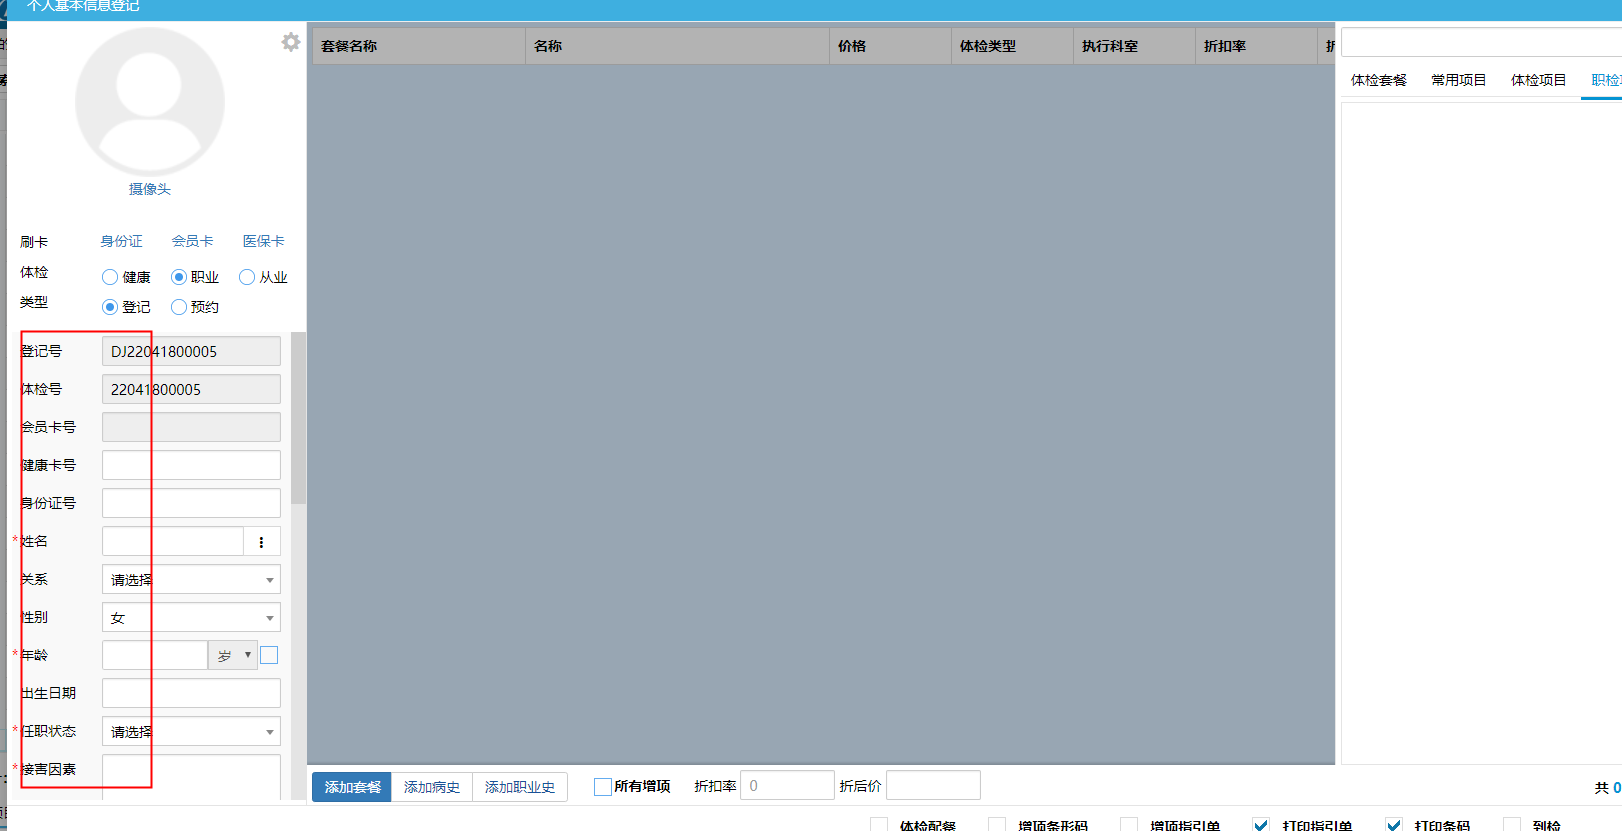Expand the 性别 dropdown showing 女
This screenshot has height=831, width=1622.
coord(191,617)
